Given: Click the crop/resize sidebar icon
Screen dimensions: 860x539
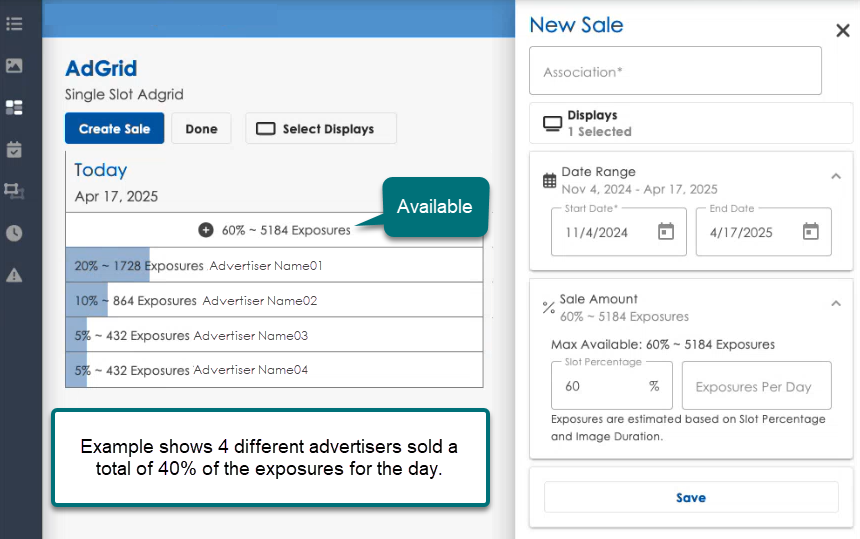Looking at the screenshot, I should pos(14,190).
